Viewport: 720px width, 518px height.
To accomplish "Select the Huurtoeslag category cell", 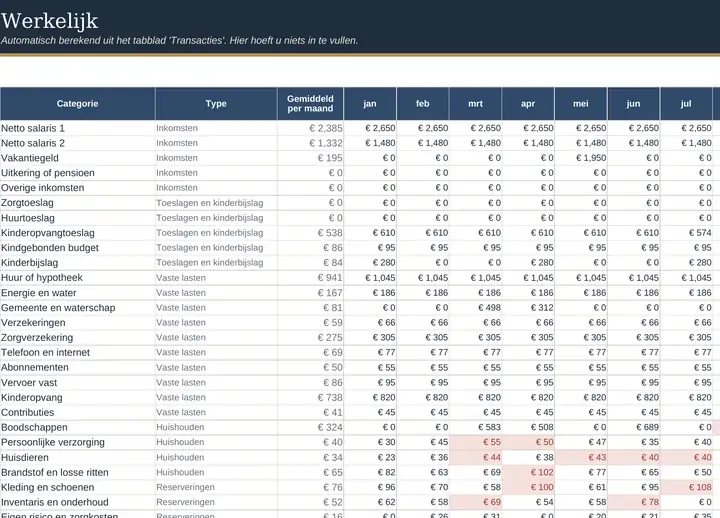I will [x=78, y=218].
